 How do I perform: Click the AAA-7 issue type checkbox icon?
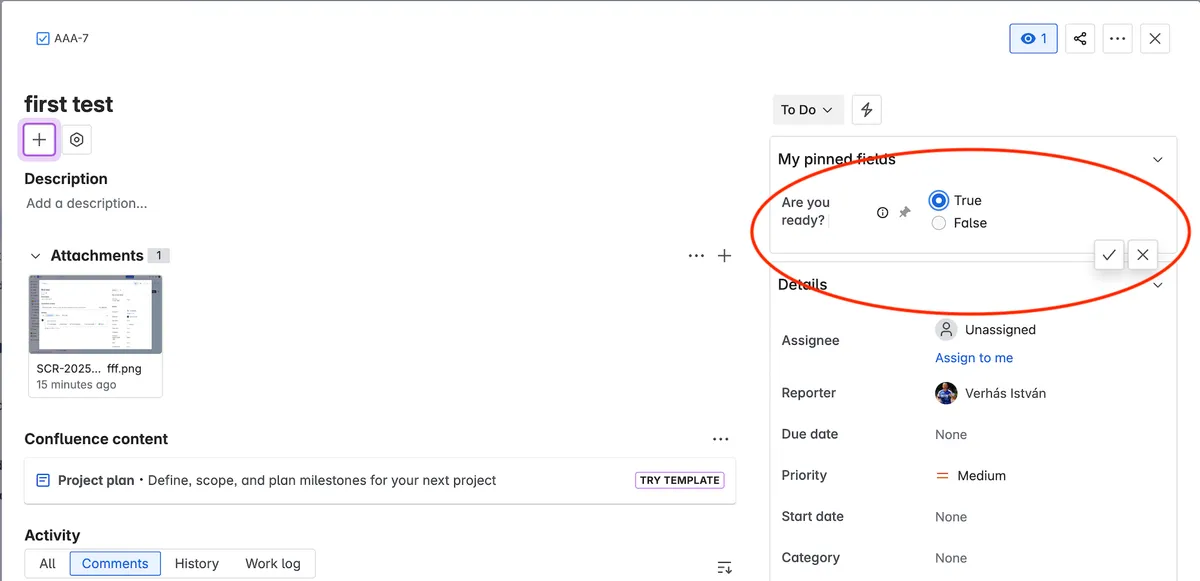[43, 39]
